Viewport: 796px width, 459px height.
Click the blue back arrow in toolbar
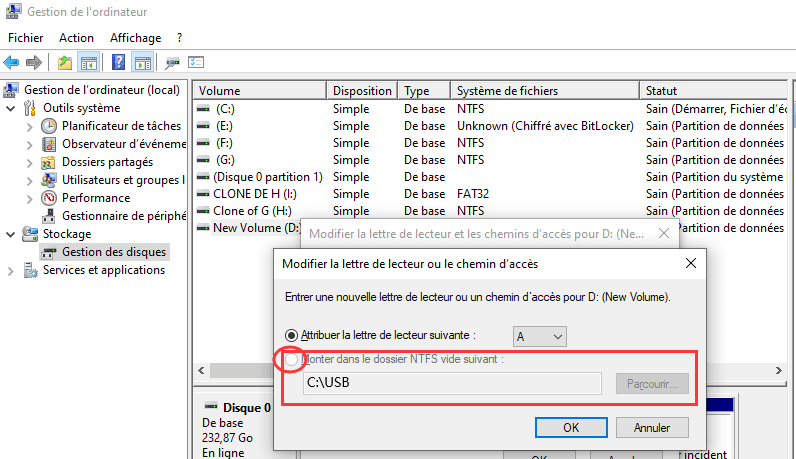click(x=11, y=63)
